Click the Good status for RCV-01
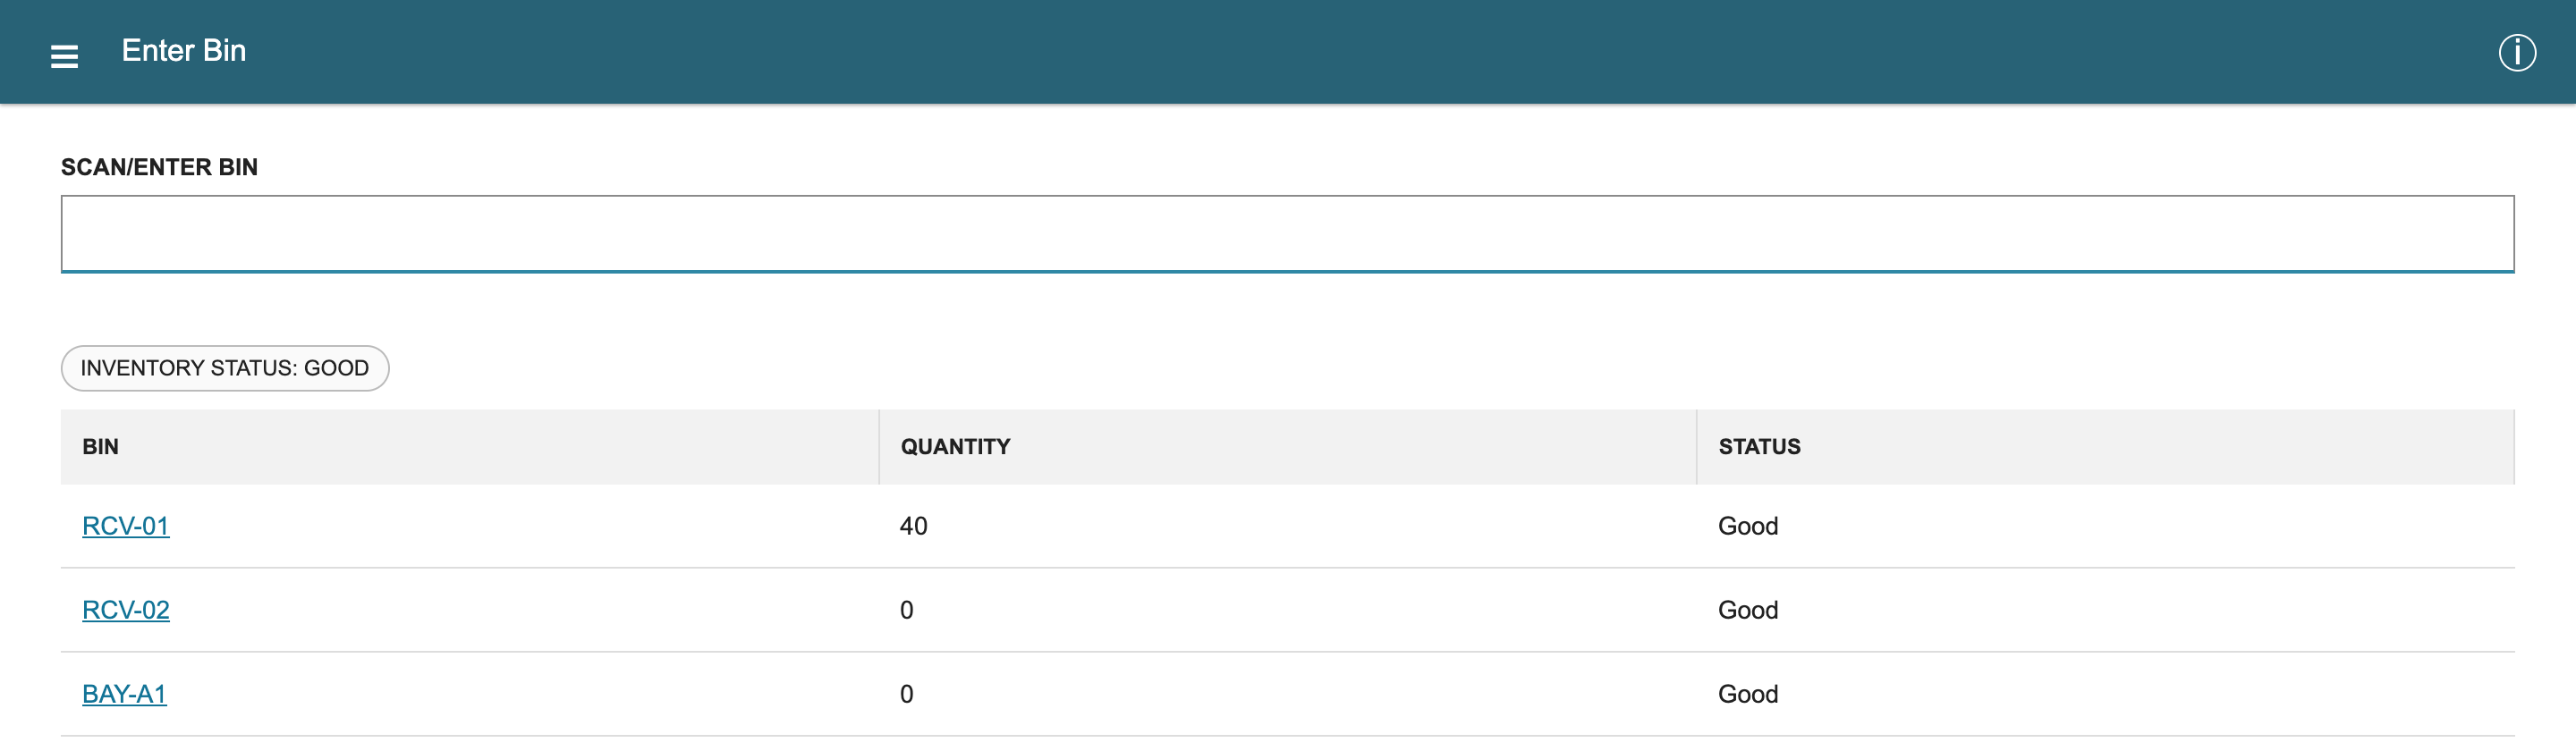This screenshot has width=2576, height=751. click(x=1747, y=526)
